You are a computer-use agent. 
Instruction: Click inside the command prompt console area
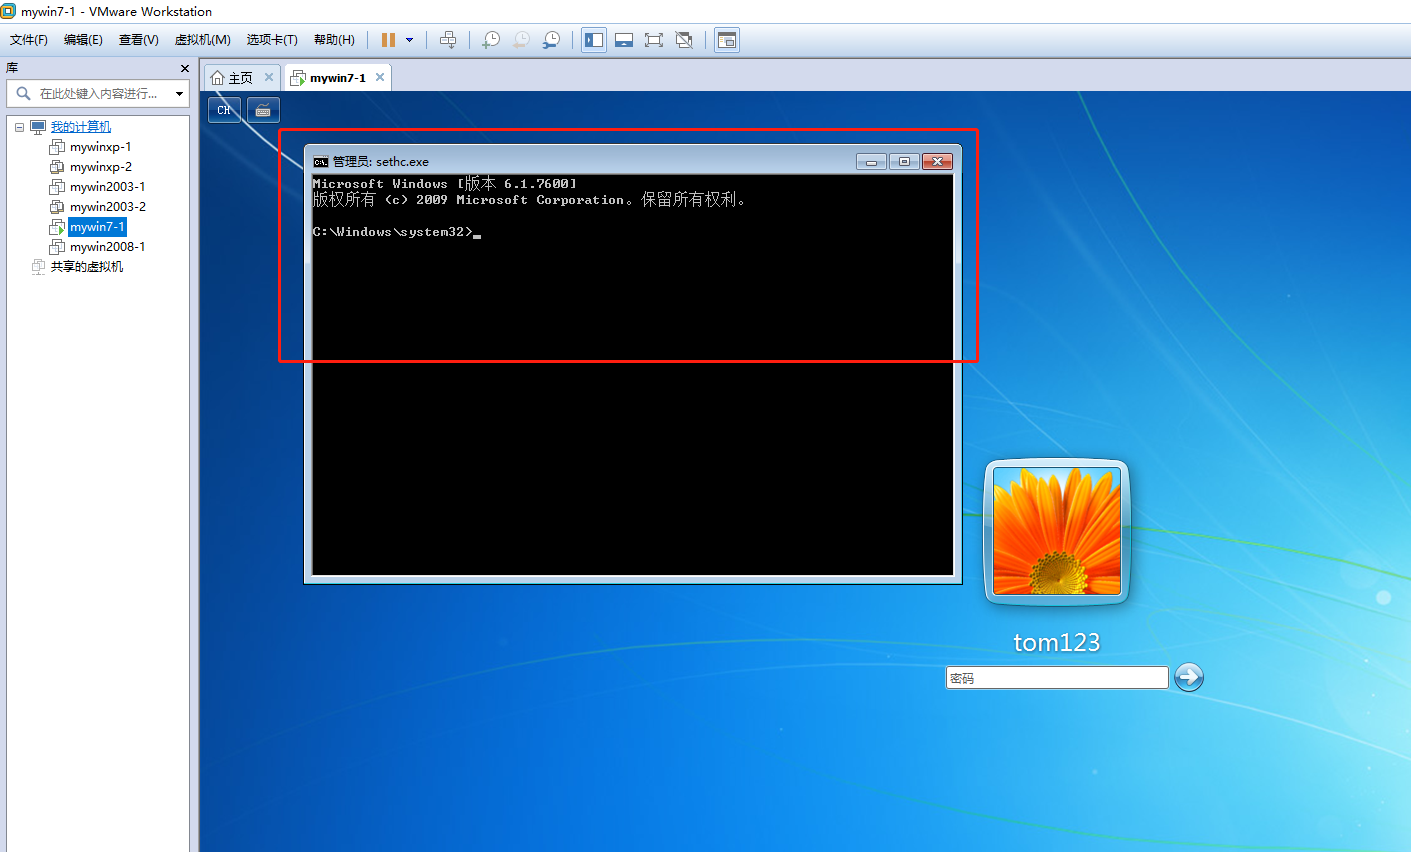pos(633,375)
